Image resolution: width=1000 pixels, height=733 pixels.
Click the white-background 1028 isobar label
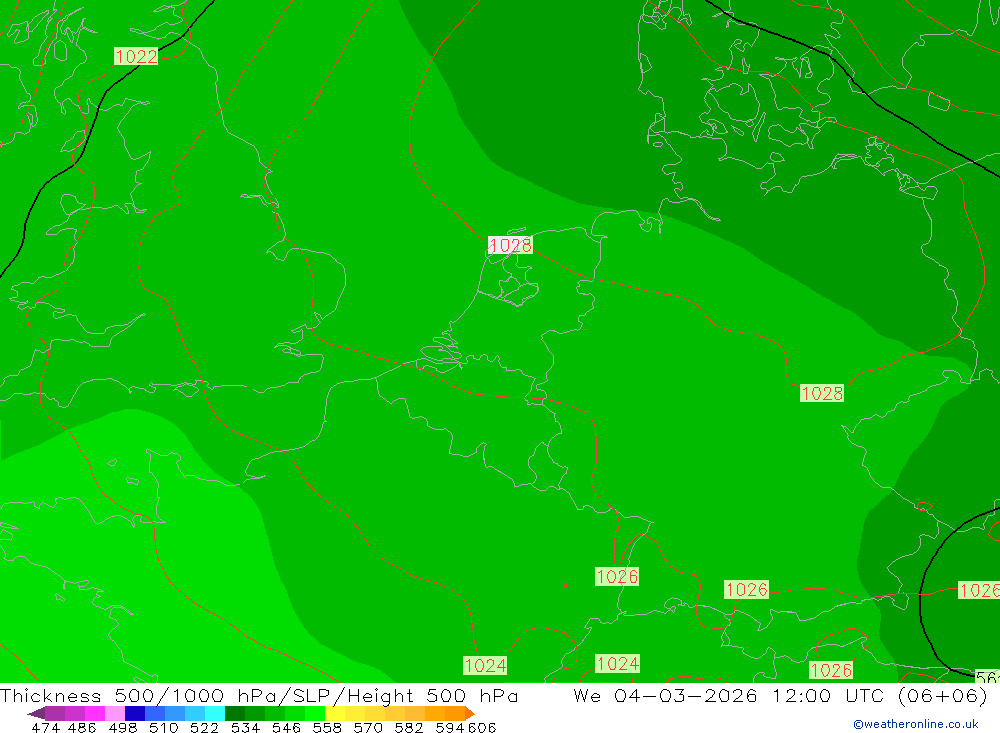(x=510, y=245)
